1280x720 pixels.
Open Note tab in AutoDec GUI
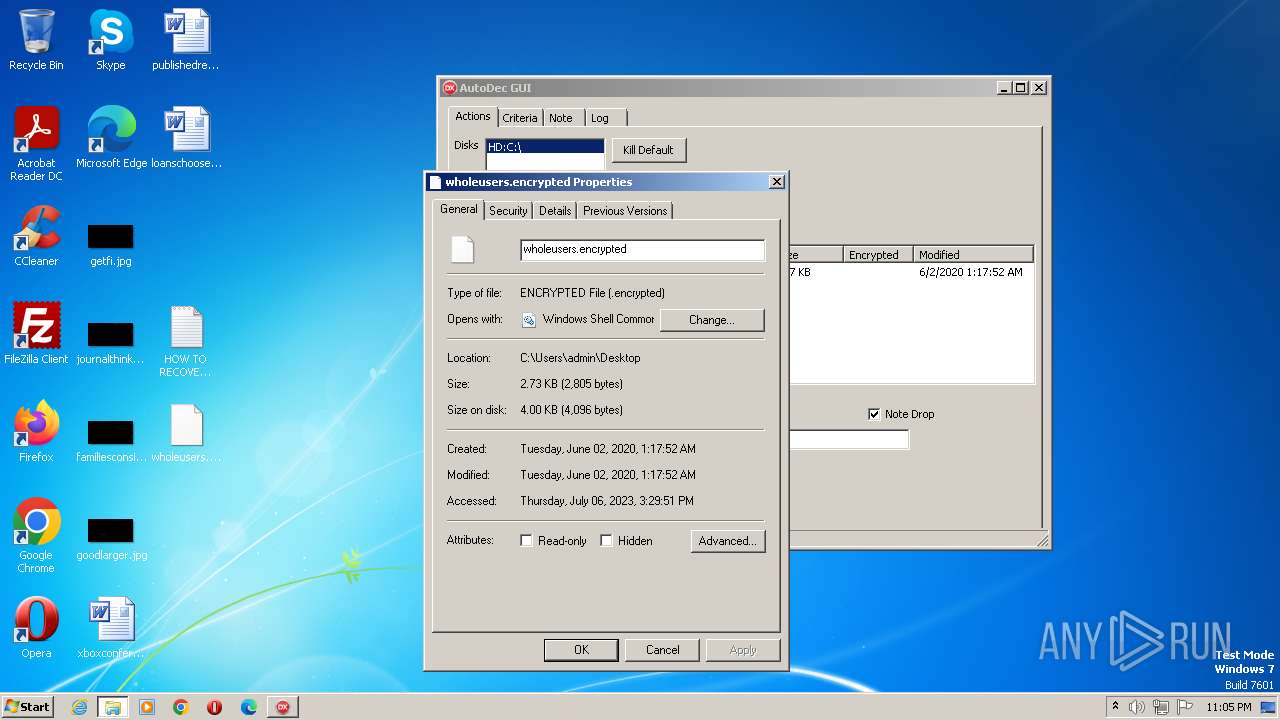tap(561, 118)
